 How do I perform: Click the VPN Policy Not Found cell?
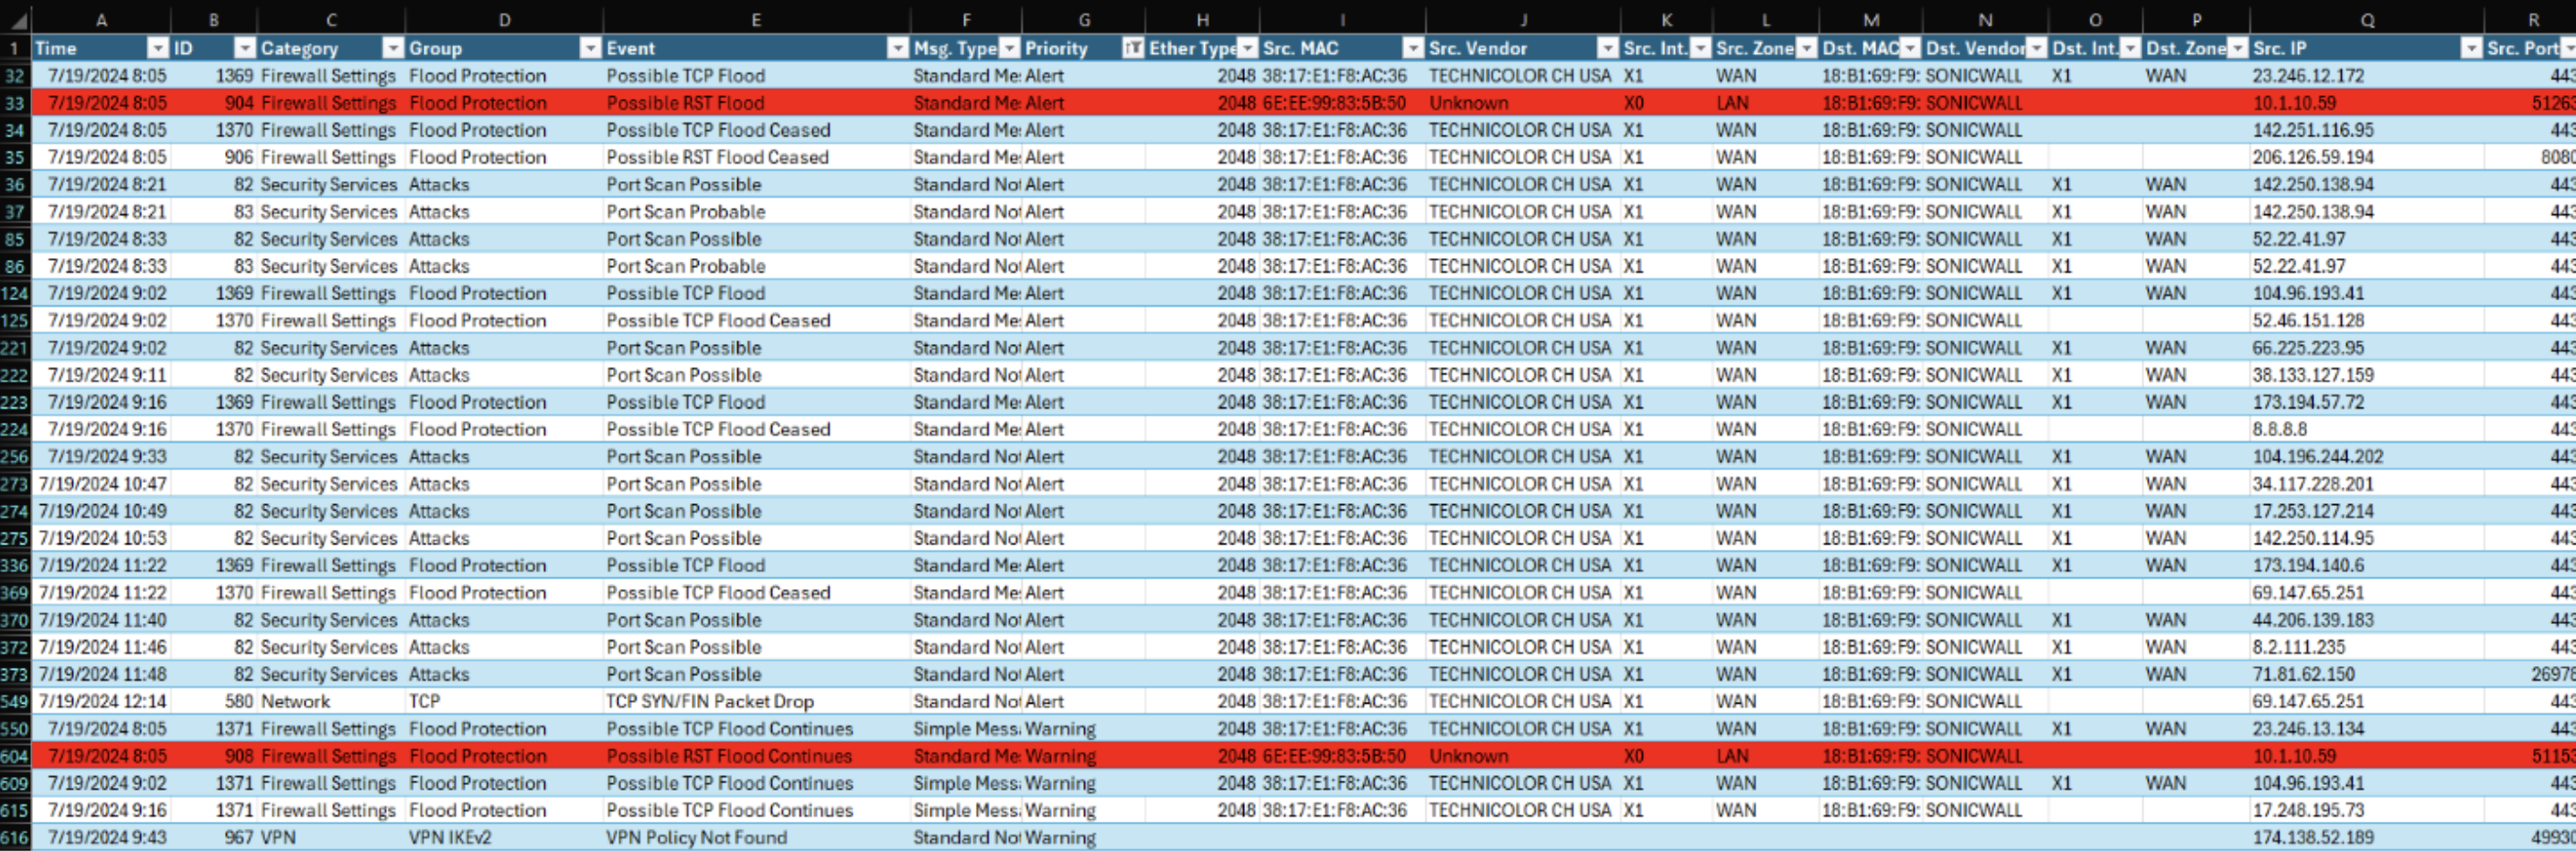coord(696,838)
